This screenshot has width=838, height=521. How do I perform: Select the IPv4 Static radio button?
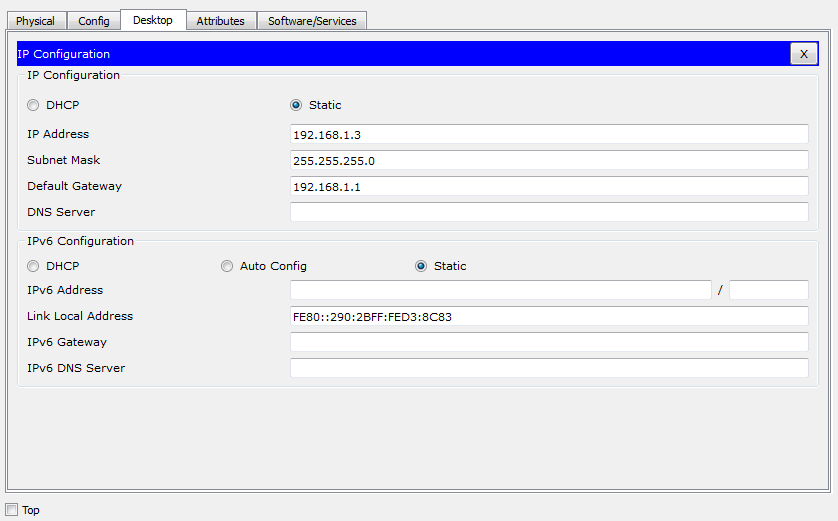296,105
